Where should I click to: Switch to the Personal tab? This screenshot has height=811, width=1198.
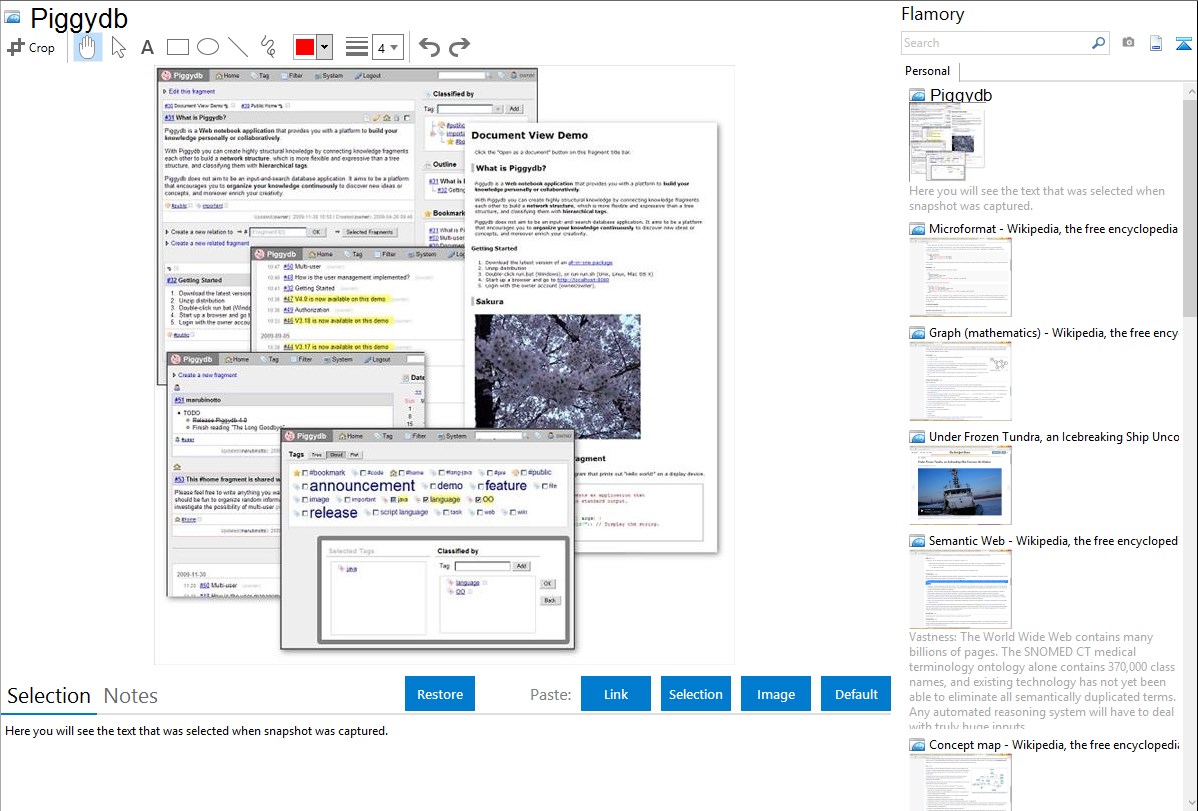point(928,71)
